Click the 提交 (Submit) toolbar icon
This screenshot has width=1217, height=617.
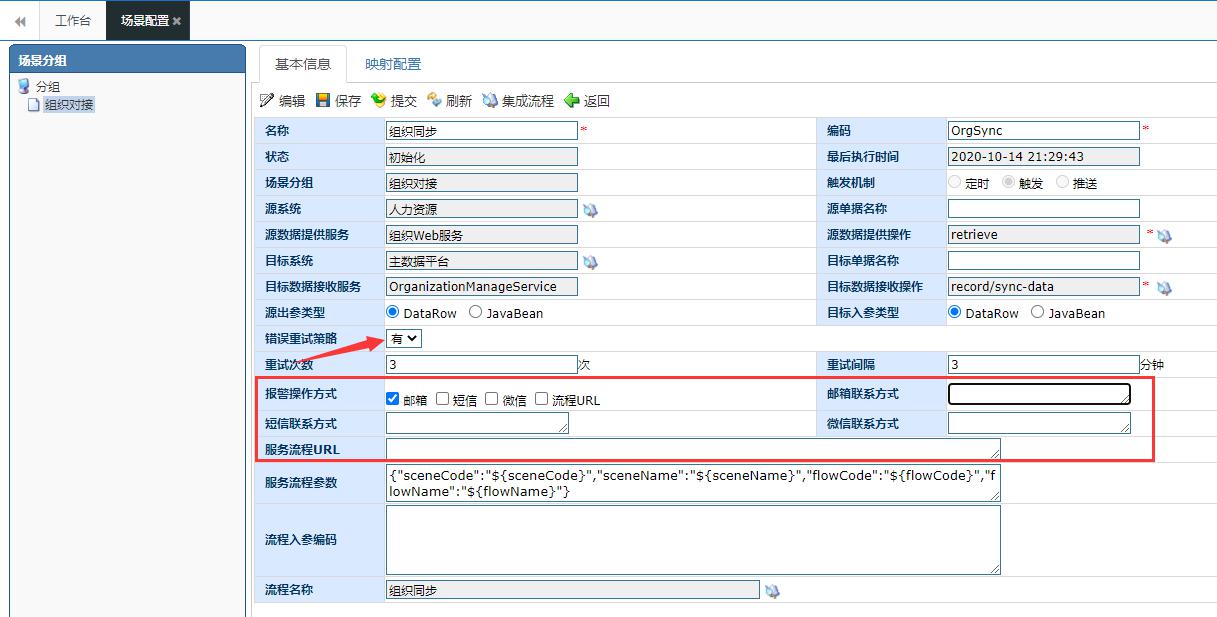[x=378, y=100]
